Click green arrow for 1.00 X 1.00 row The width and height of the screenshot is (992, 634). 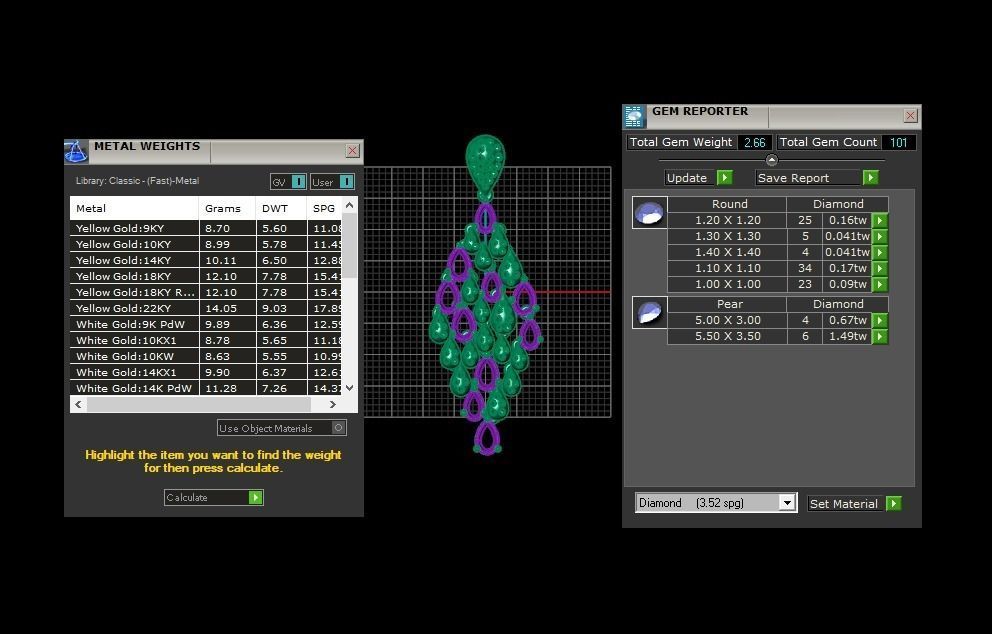[x=880, y=285]
